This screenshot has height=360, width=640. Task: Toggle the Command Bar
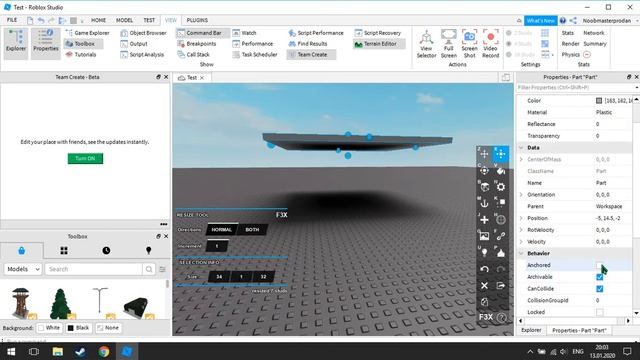click(203, 33)
